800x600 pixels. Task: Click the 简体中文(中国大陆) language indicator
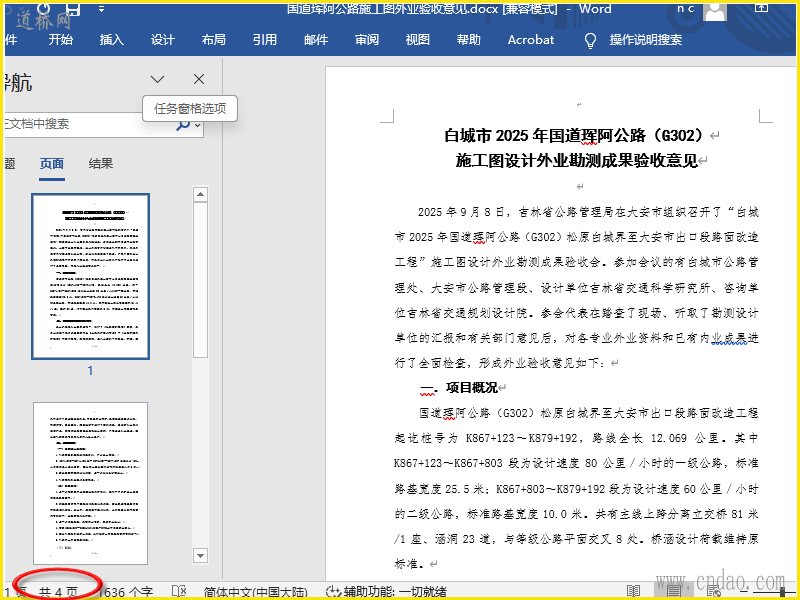pyautogui.click(x=255, y=592)
